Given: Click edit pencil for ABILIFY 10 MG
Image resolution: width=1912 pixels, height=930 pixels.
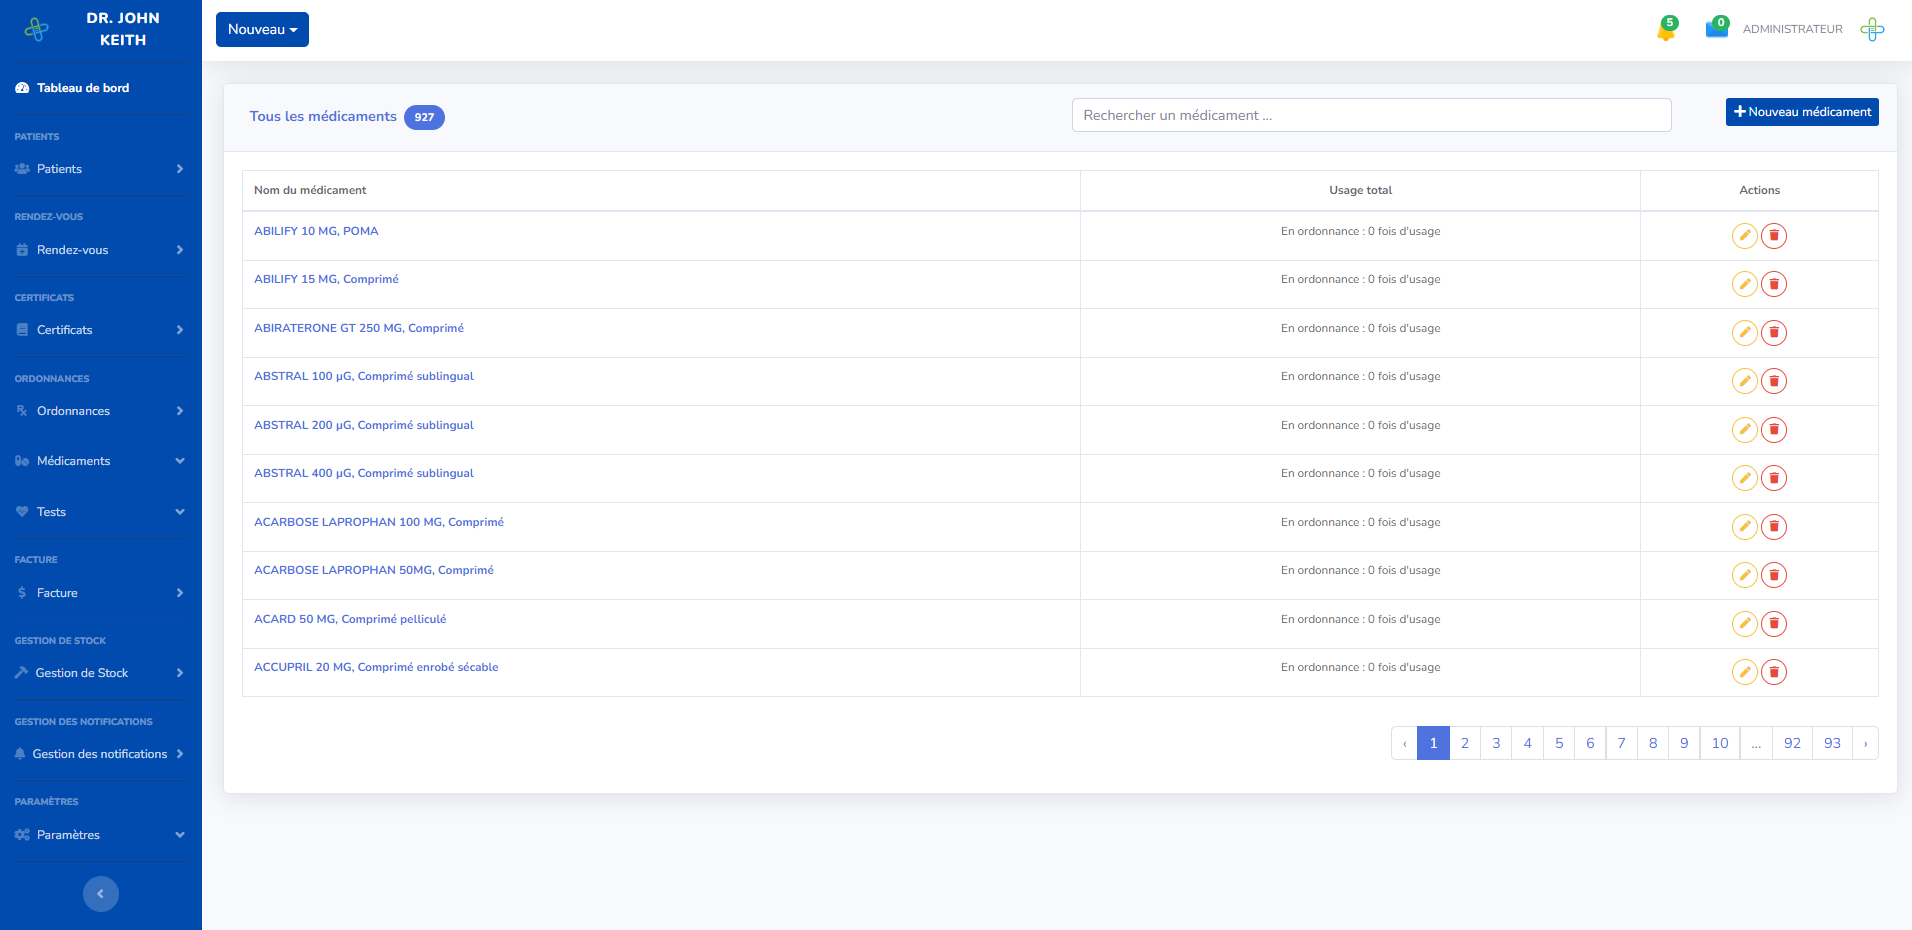Looking at the screenshot, I should click(x=1744, y=236).
